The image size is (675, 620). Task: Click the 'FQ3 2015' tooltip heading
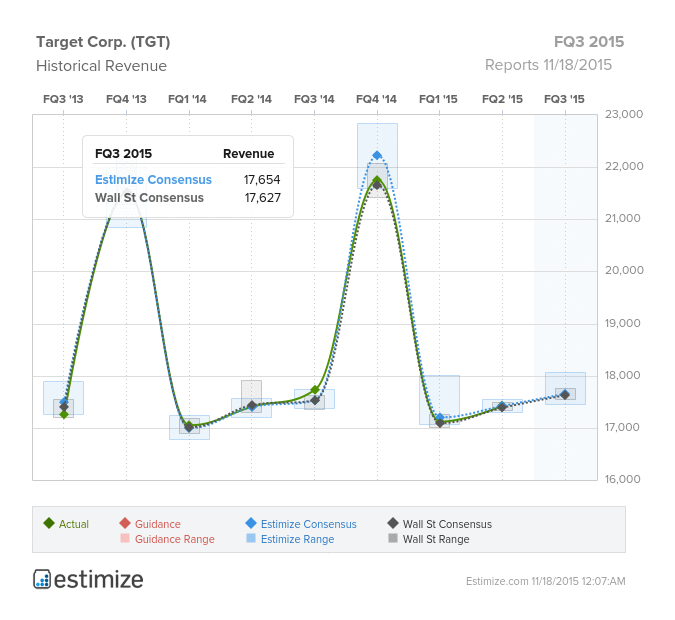(124, 154)
